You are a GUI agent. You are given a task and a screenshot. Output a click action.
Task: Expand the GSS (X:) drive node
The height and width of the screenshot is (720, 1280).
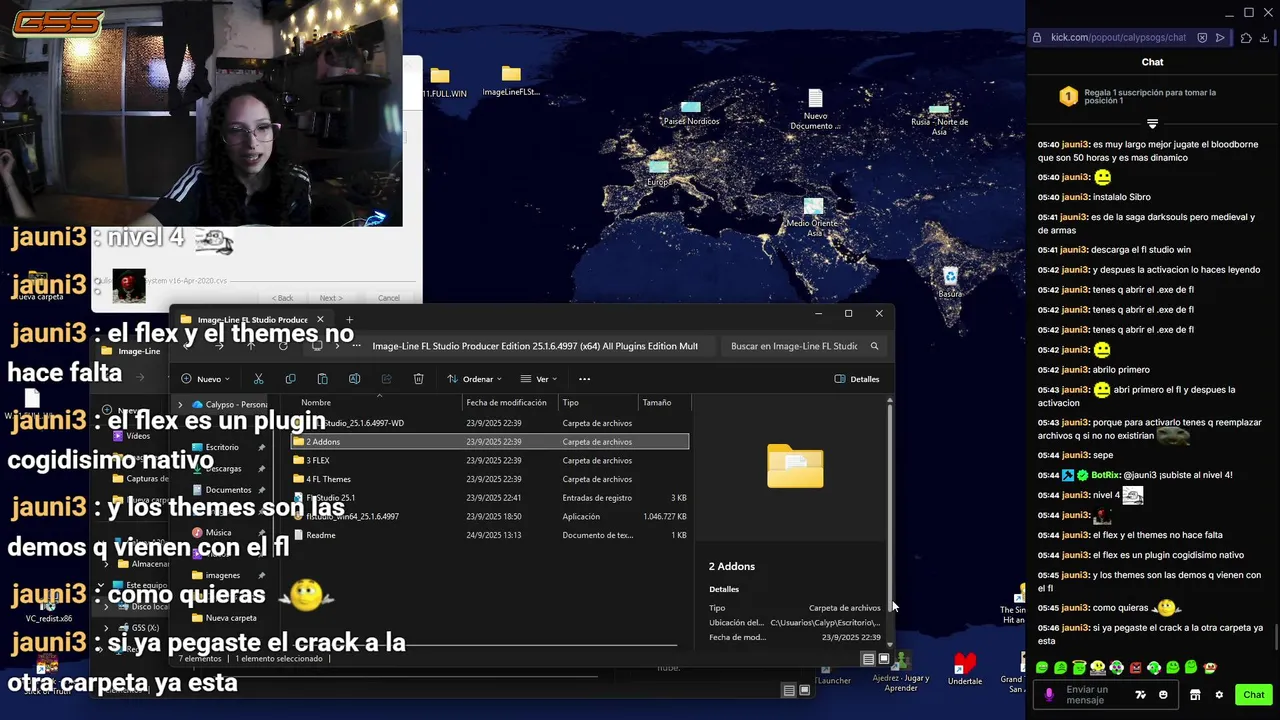[x=107, y=628]
